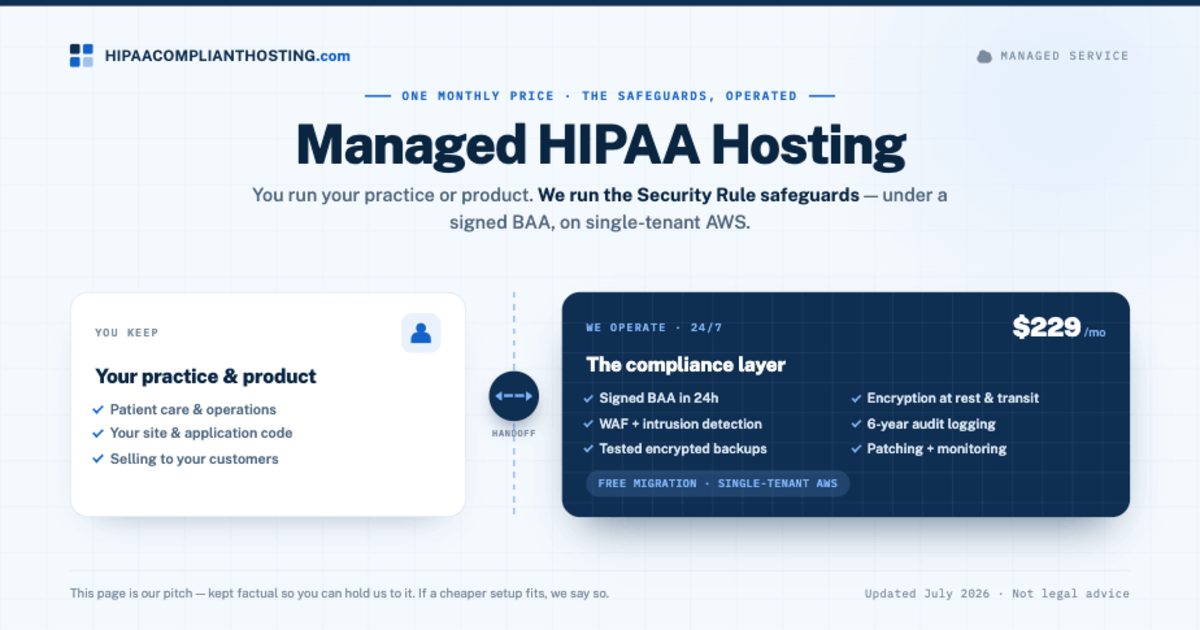Viewport: 1200px width, 630px height.
Task: Click the user avatar icon in You Keep card
Action: [x=421, y=333]
